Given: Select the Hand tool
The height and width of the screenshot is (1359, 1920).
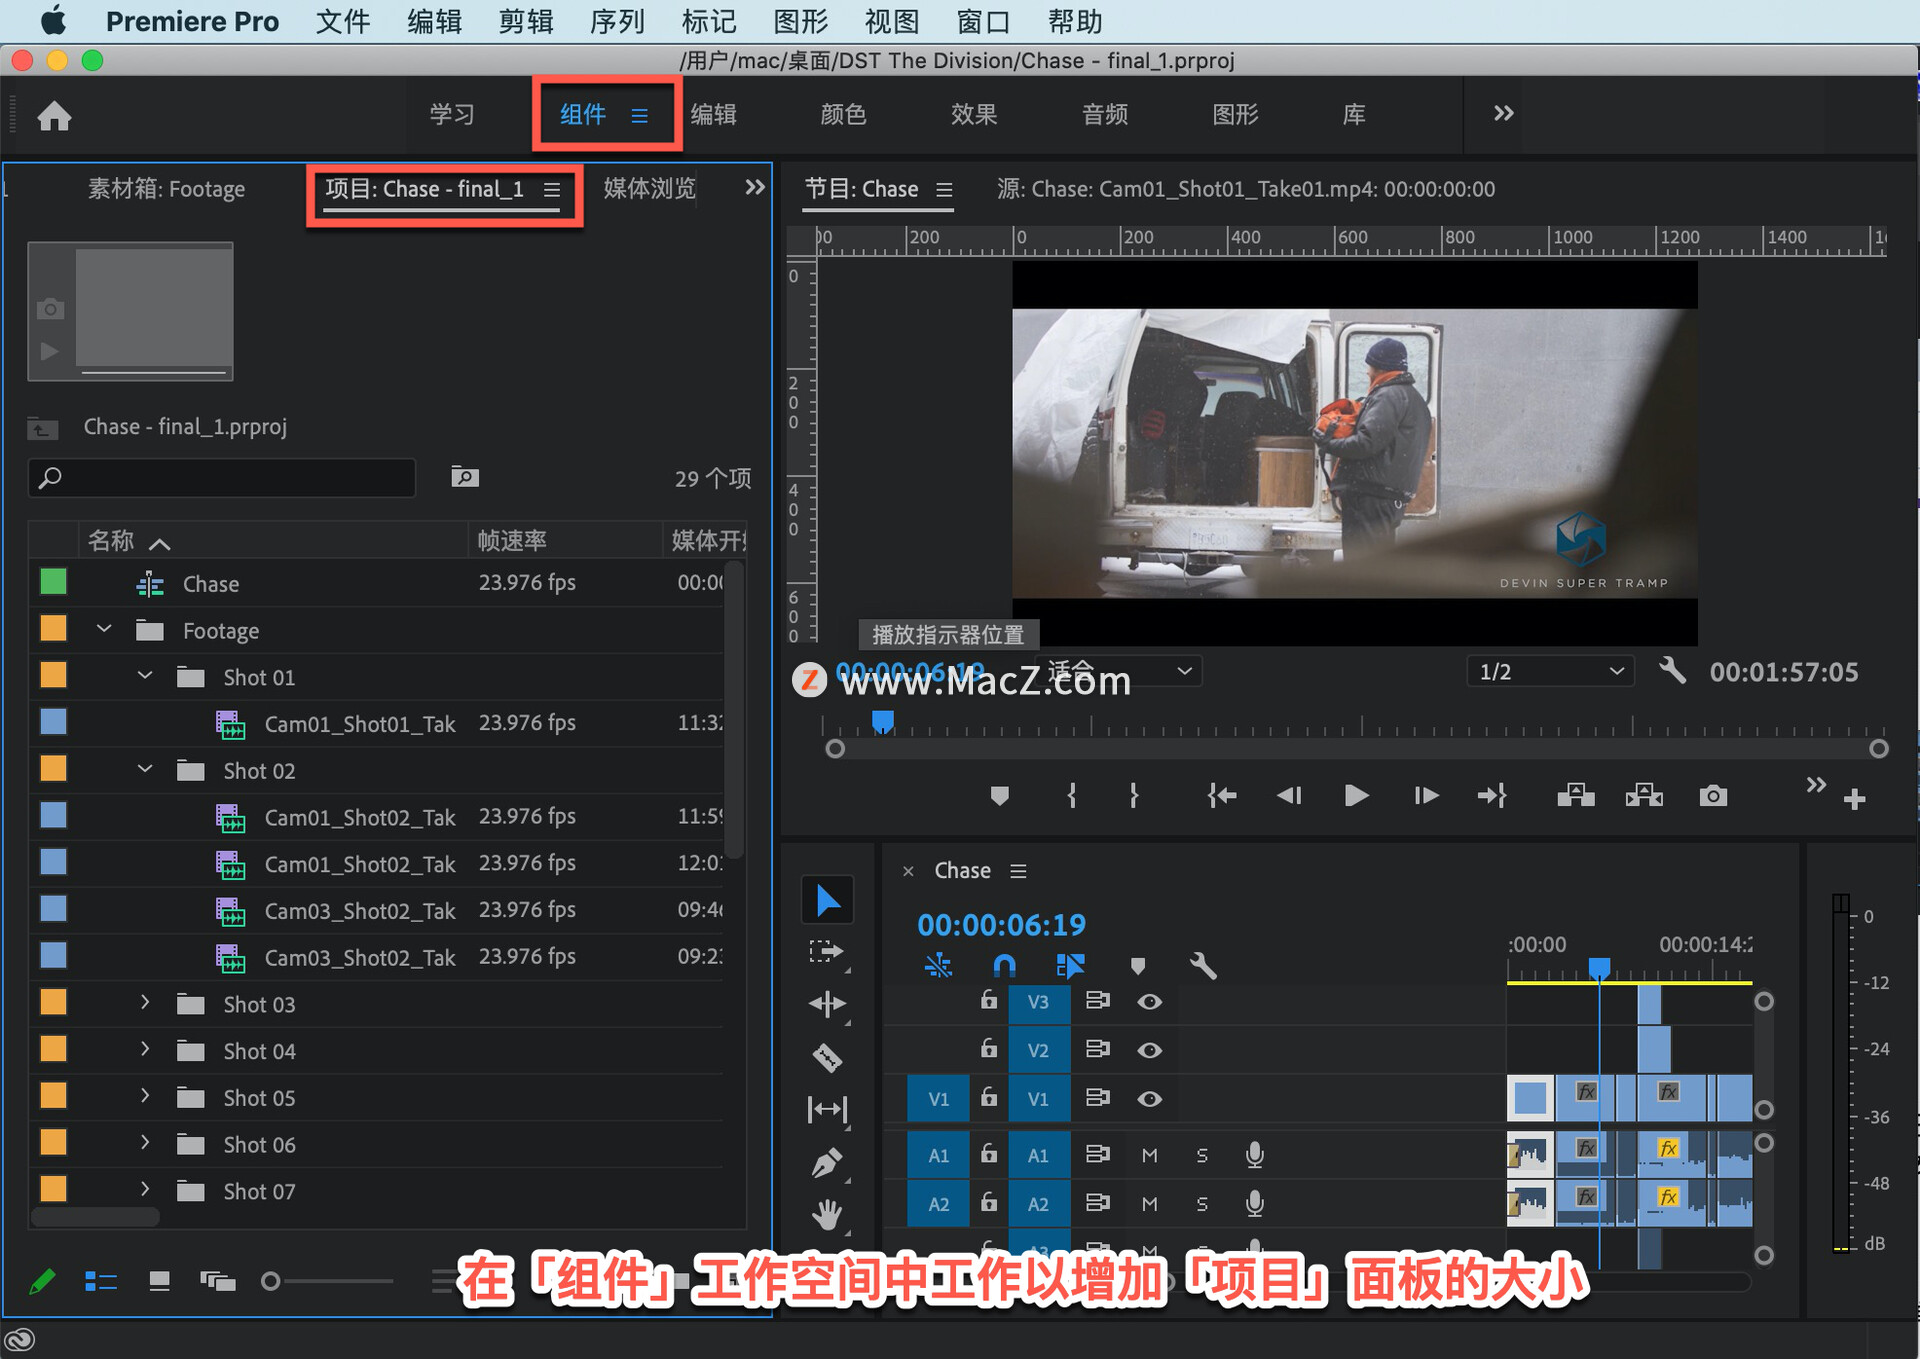Looking at the screenshot, I should click(x=827, y=1215).
